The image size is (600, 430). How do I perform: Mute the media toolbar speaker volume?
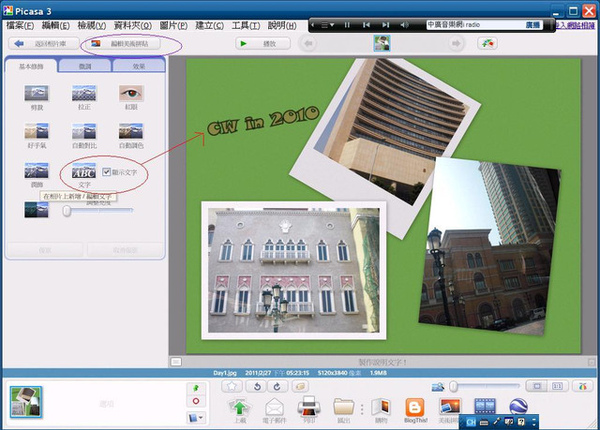[404, 25]
